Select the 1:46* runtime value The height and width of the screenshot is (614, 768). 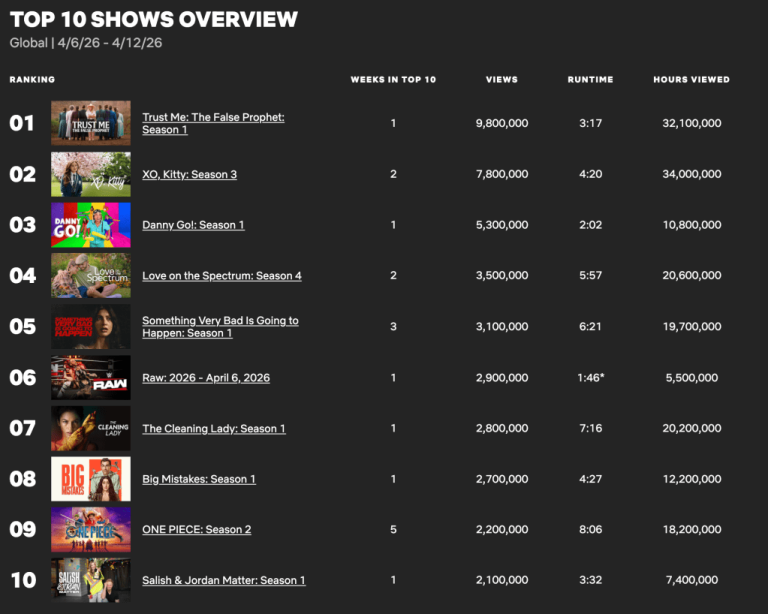click(x=591, y=378)
